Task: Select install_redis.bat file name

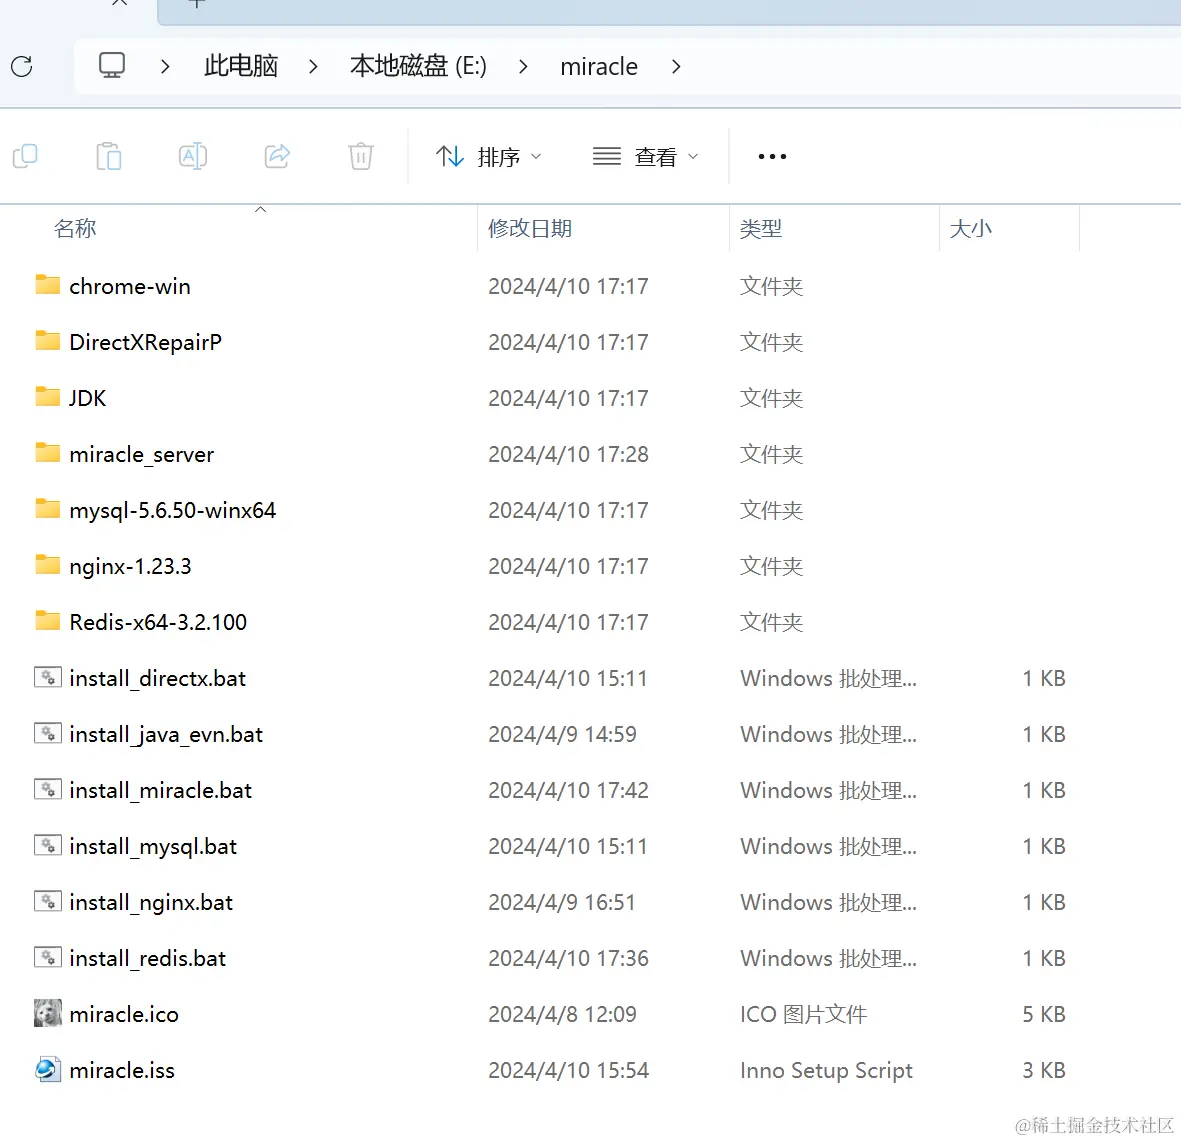Action: click(148, 958)
